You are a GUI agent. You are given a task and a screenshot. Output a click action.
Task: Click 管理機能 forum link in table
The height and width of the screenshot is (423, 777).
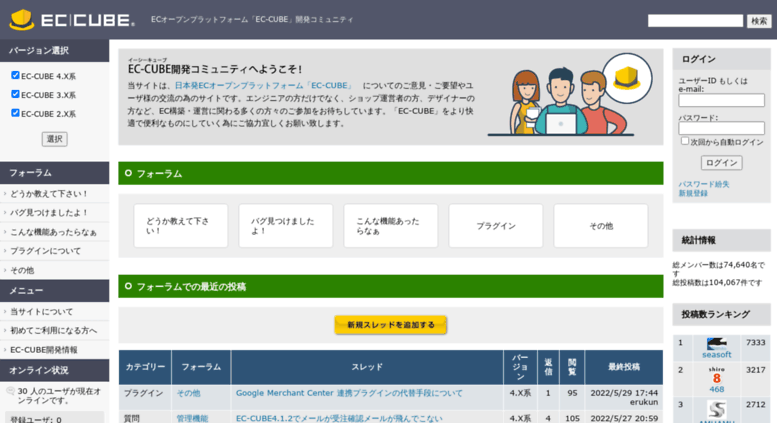point(192,419)
